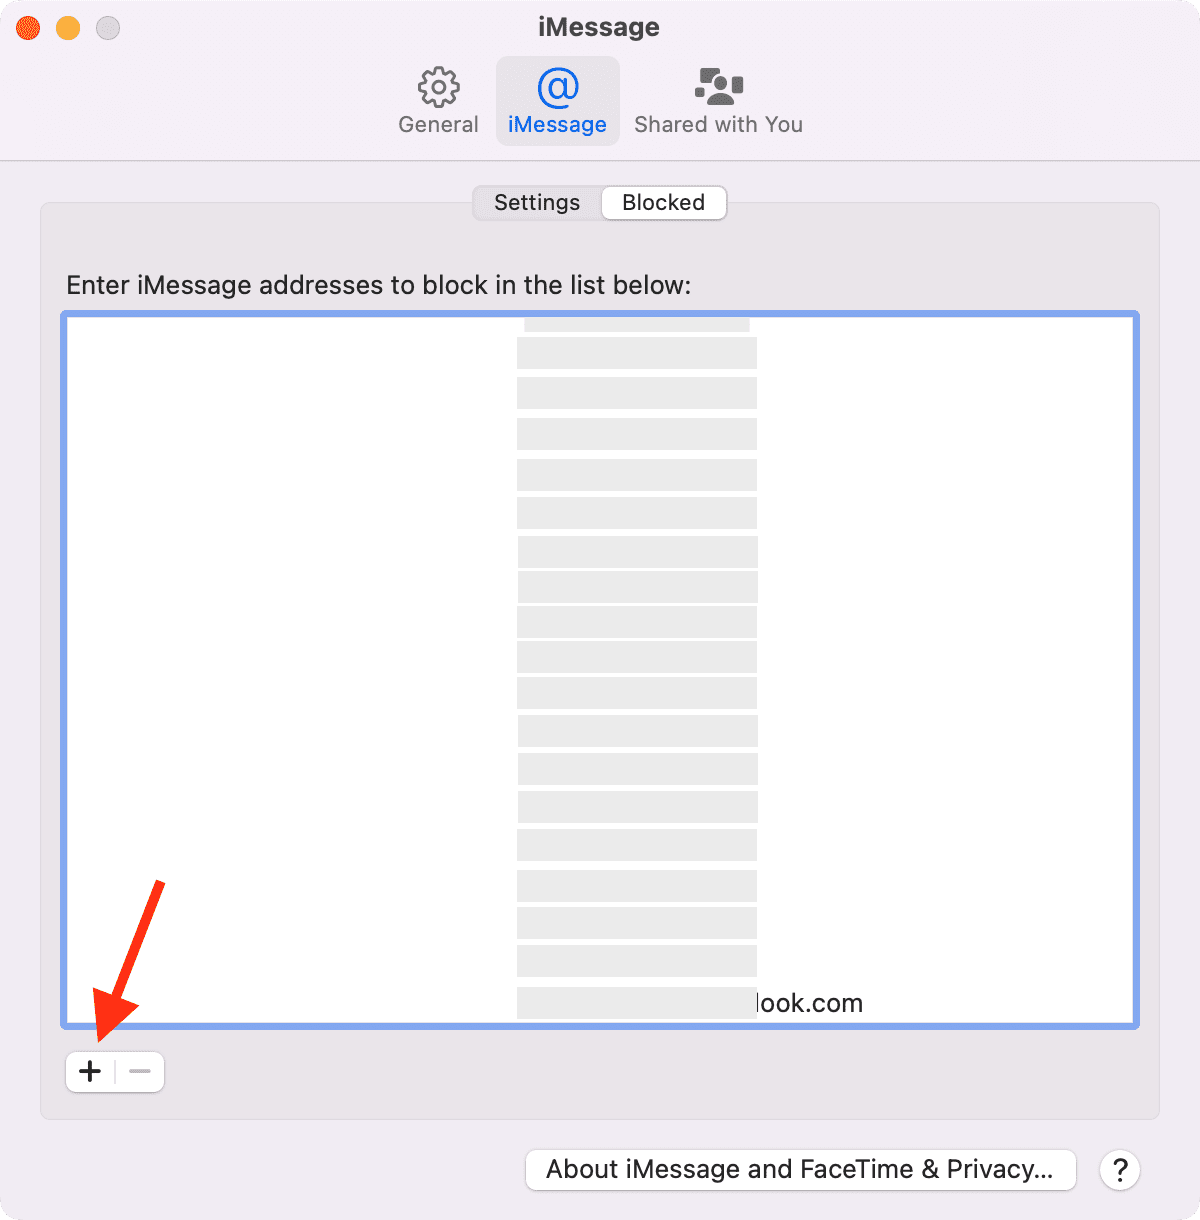Viewport: 1200px width, 1220px height.
Task: Select the blocked entry ending in look.com
Action: 600,1003
